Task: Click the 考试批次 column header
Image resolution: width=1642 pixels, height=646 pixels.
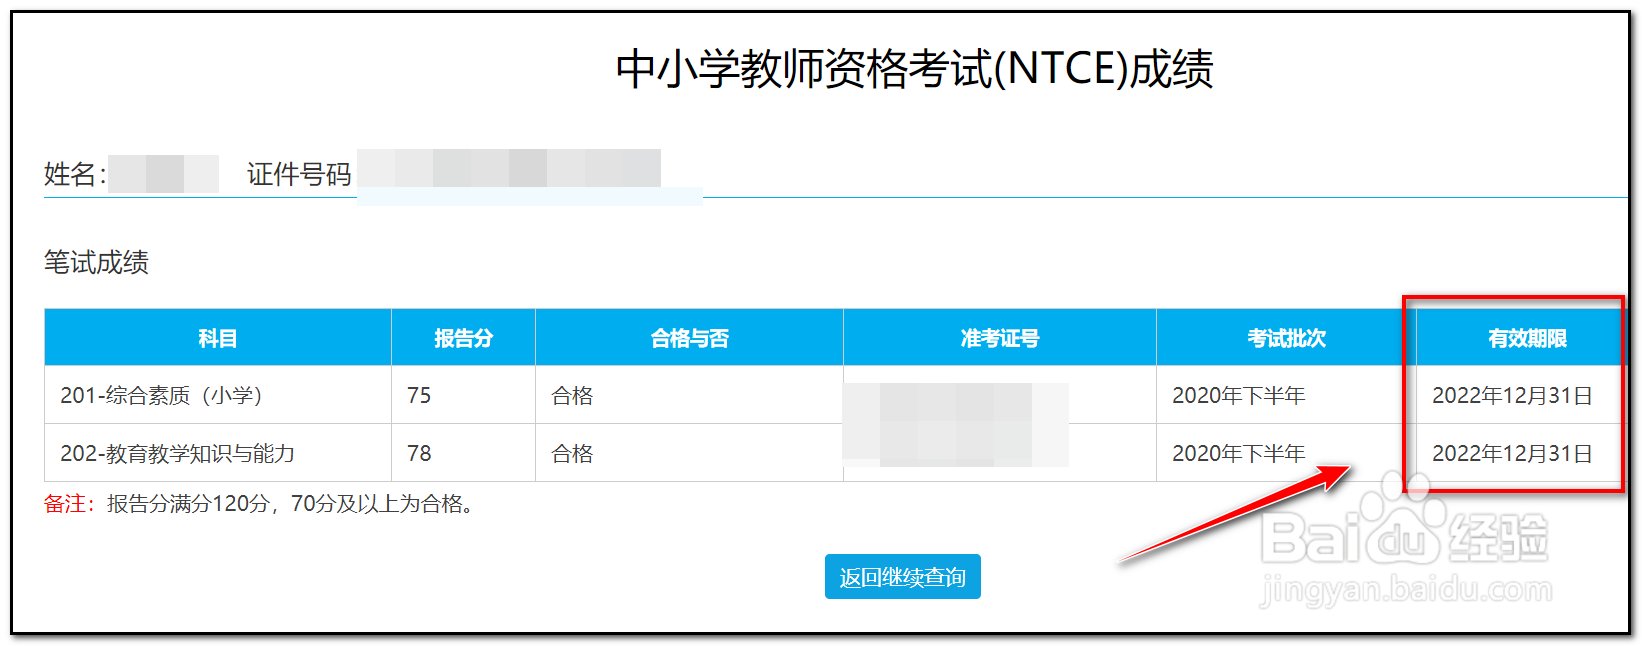Action: 1286,338
